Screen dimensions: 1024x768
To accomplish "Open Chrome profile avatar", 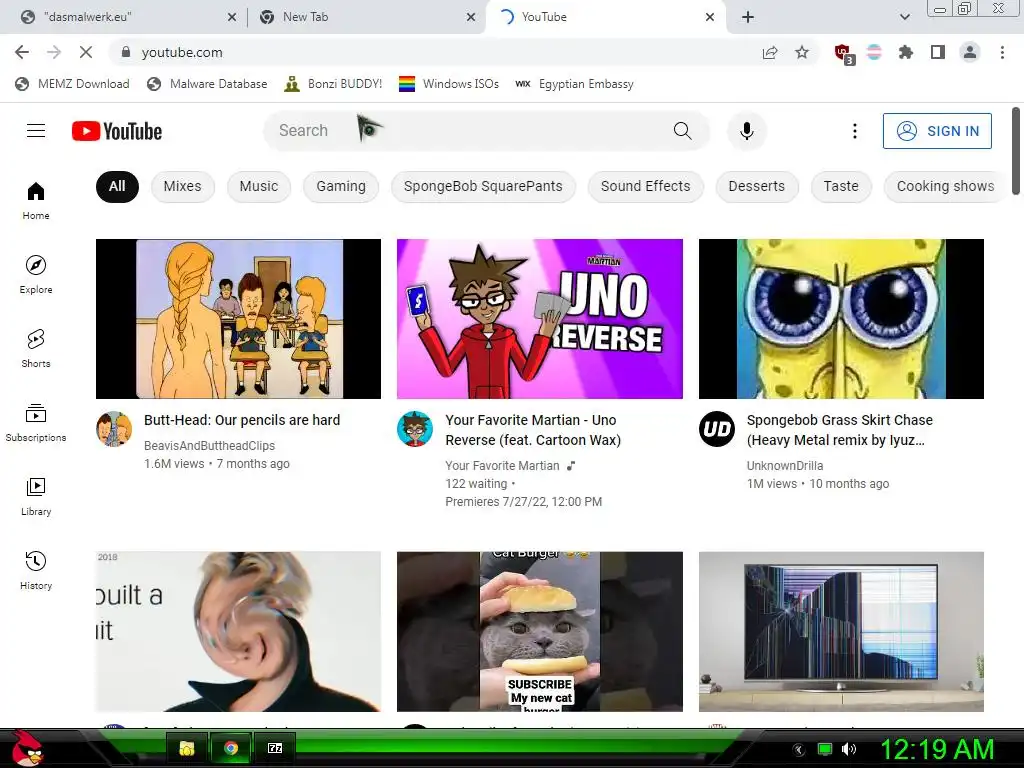I will pyautogui.click(x=970, y=52).
